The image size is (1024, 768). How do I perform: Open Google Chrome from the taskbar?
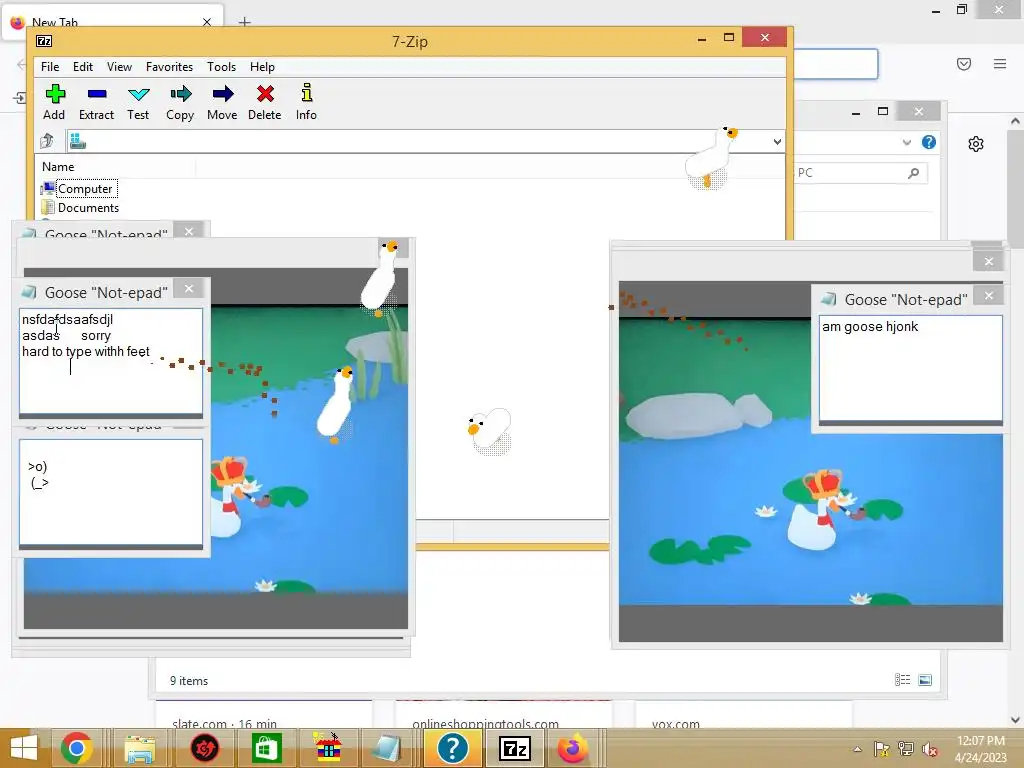76,748
